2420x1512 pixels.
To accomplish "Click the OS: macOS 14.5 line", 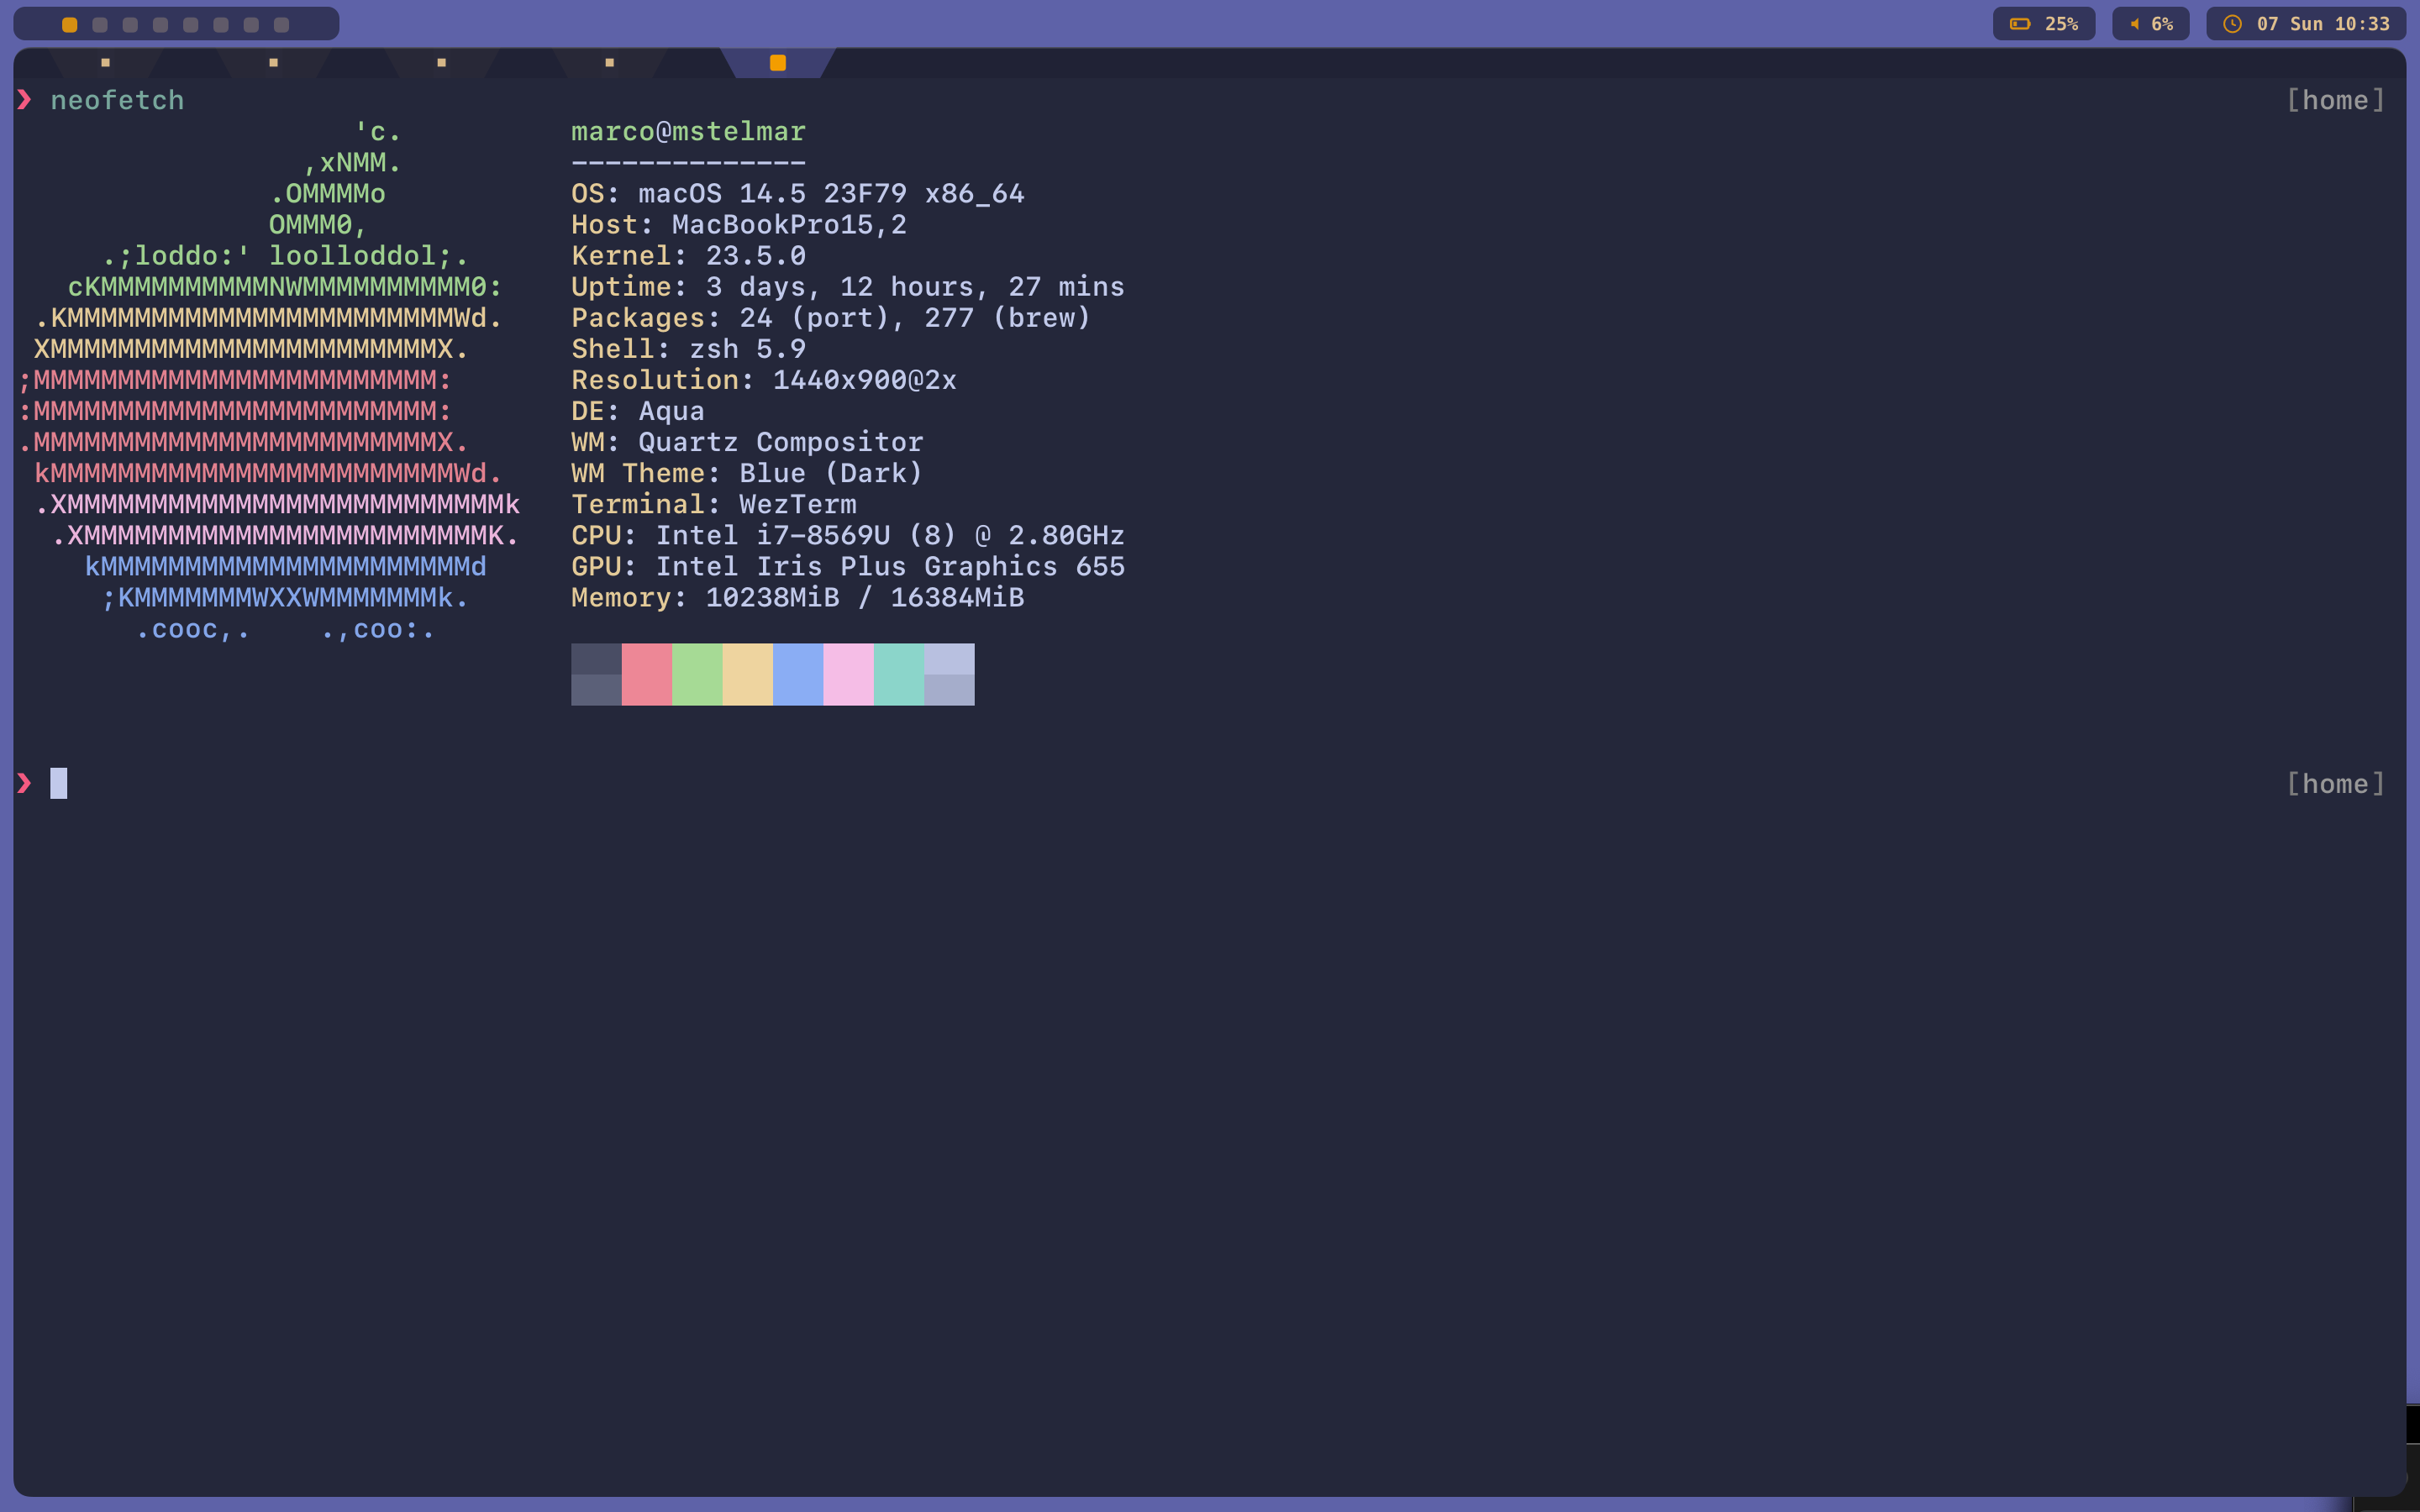I will (798, 194).
